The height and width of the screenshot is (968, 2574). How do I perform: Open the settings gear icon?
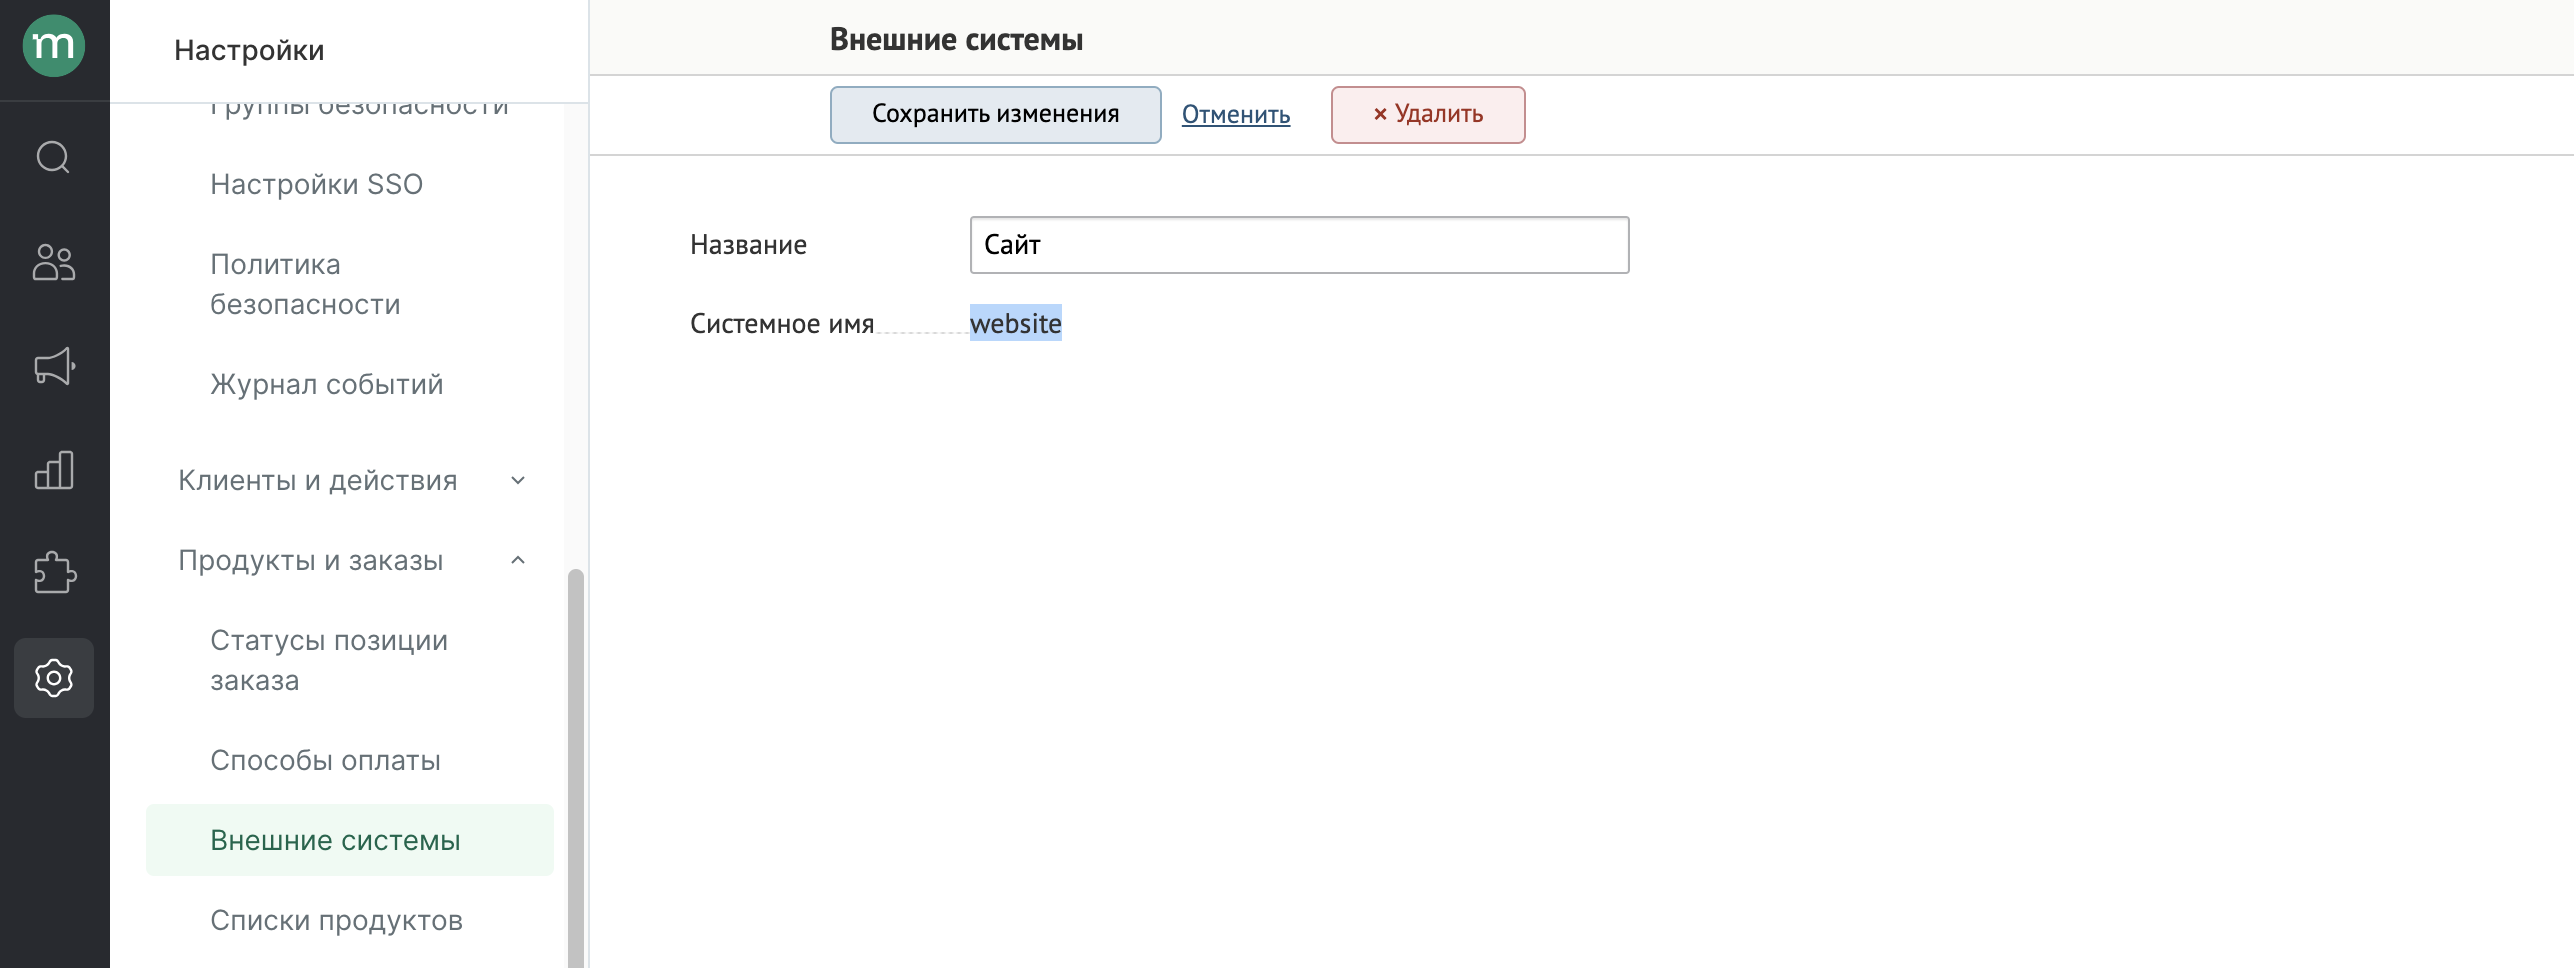pos(54,678)
